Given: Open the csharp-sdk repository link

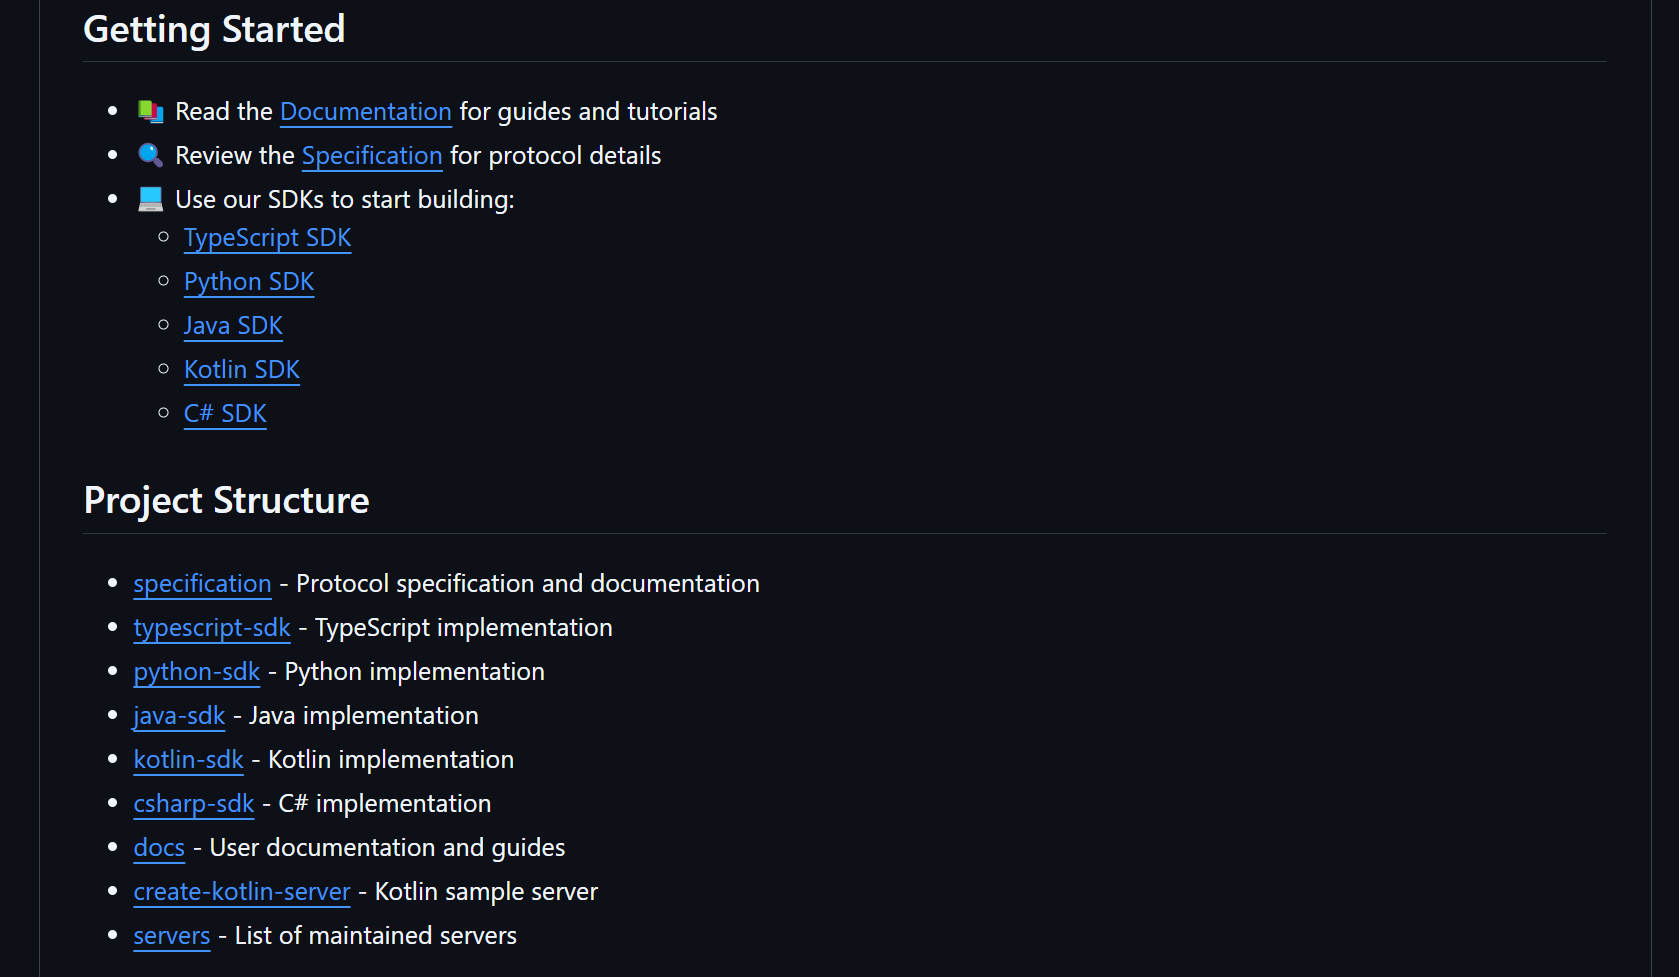Looking at the screenshot, I should click(194, 804).
